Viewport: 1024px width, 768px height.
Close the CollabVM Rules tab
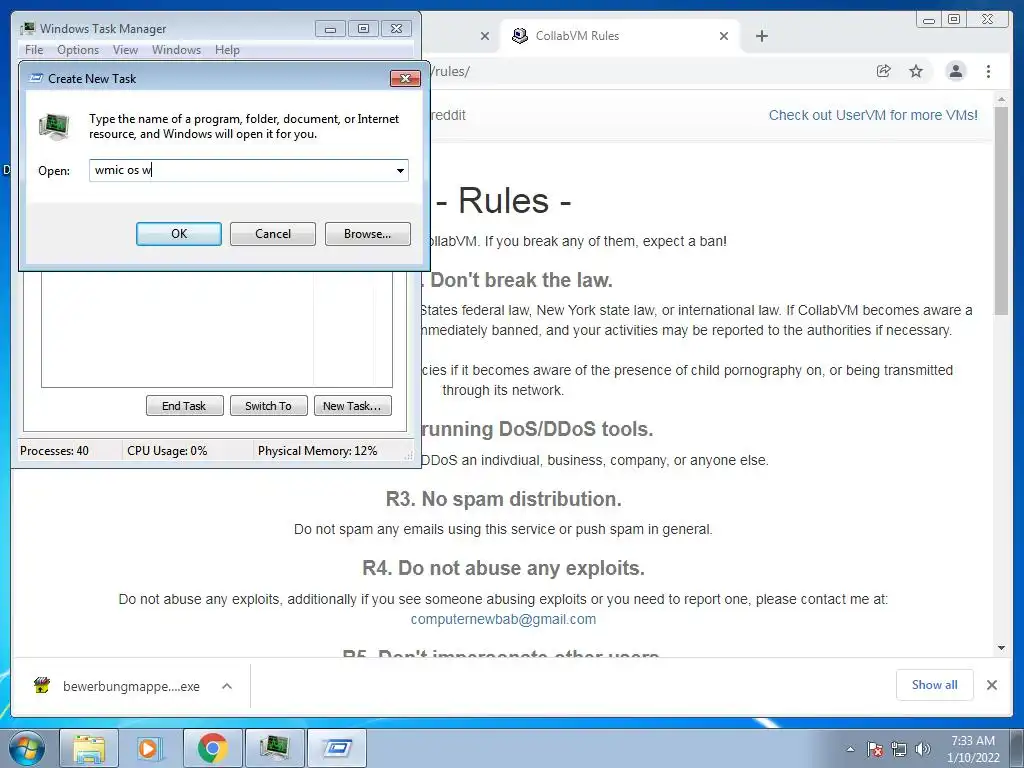point(724,36)
